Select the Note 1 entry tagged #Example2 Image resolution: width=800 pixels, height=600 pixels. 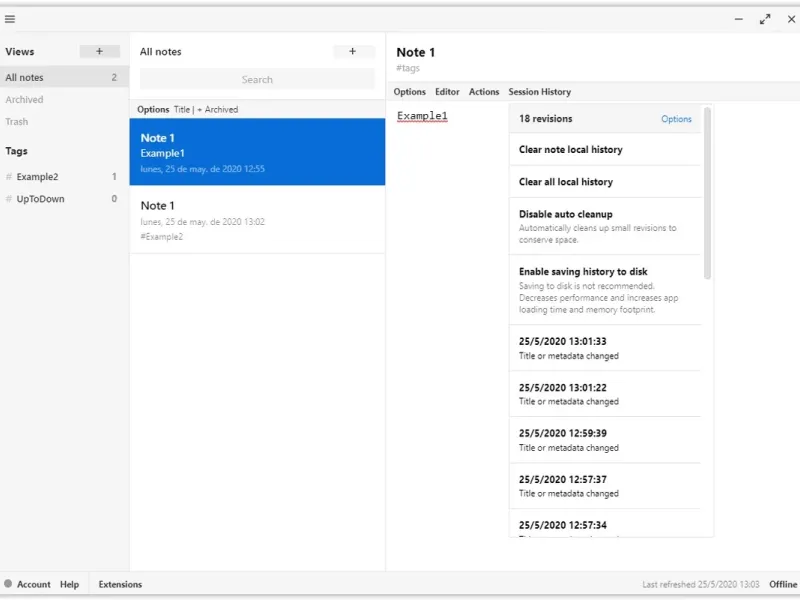[x=257, y=220]
